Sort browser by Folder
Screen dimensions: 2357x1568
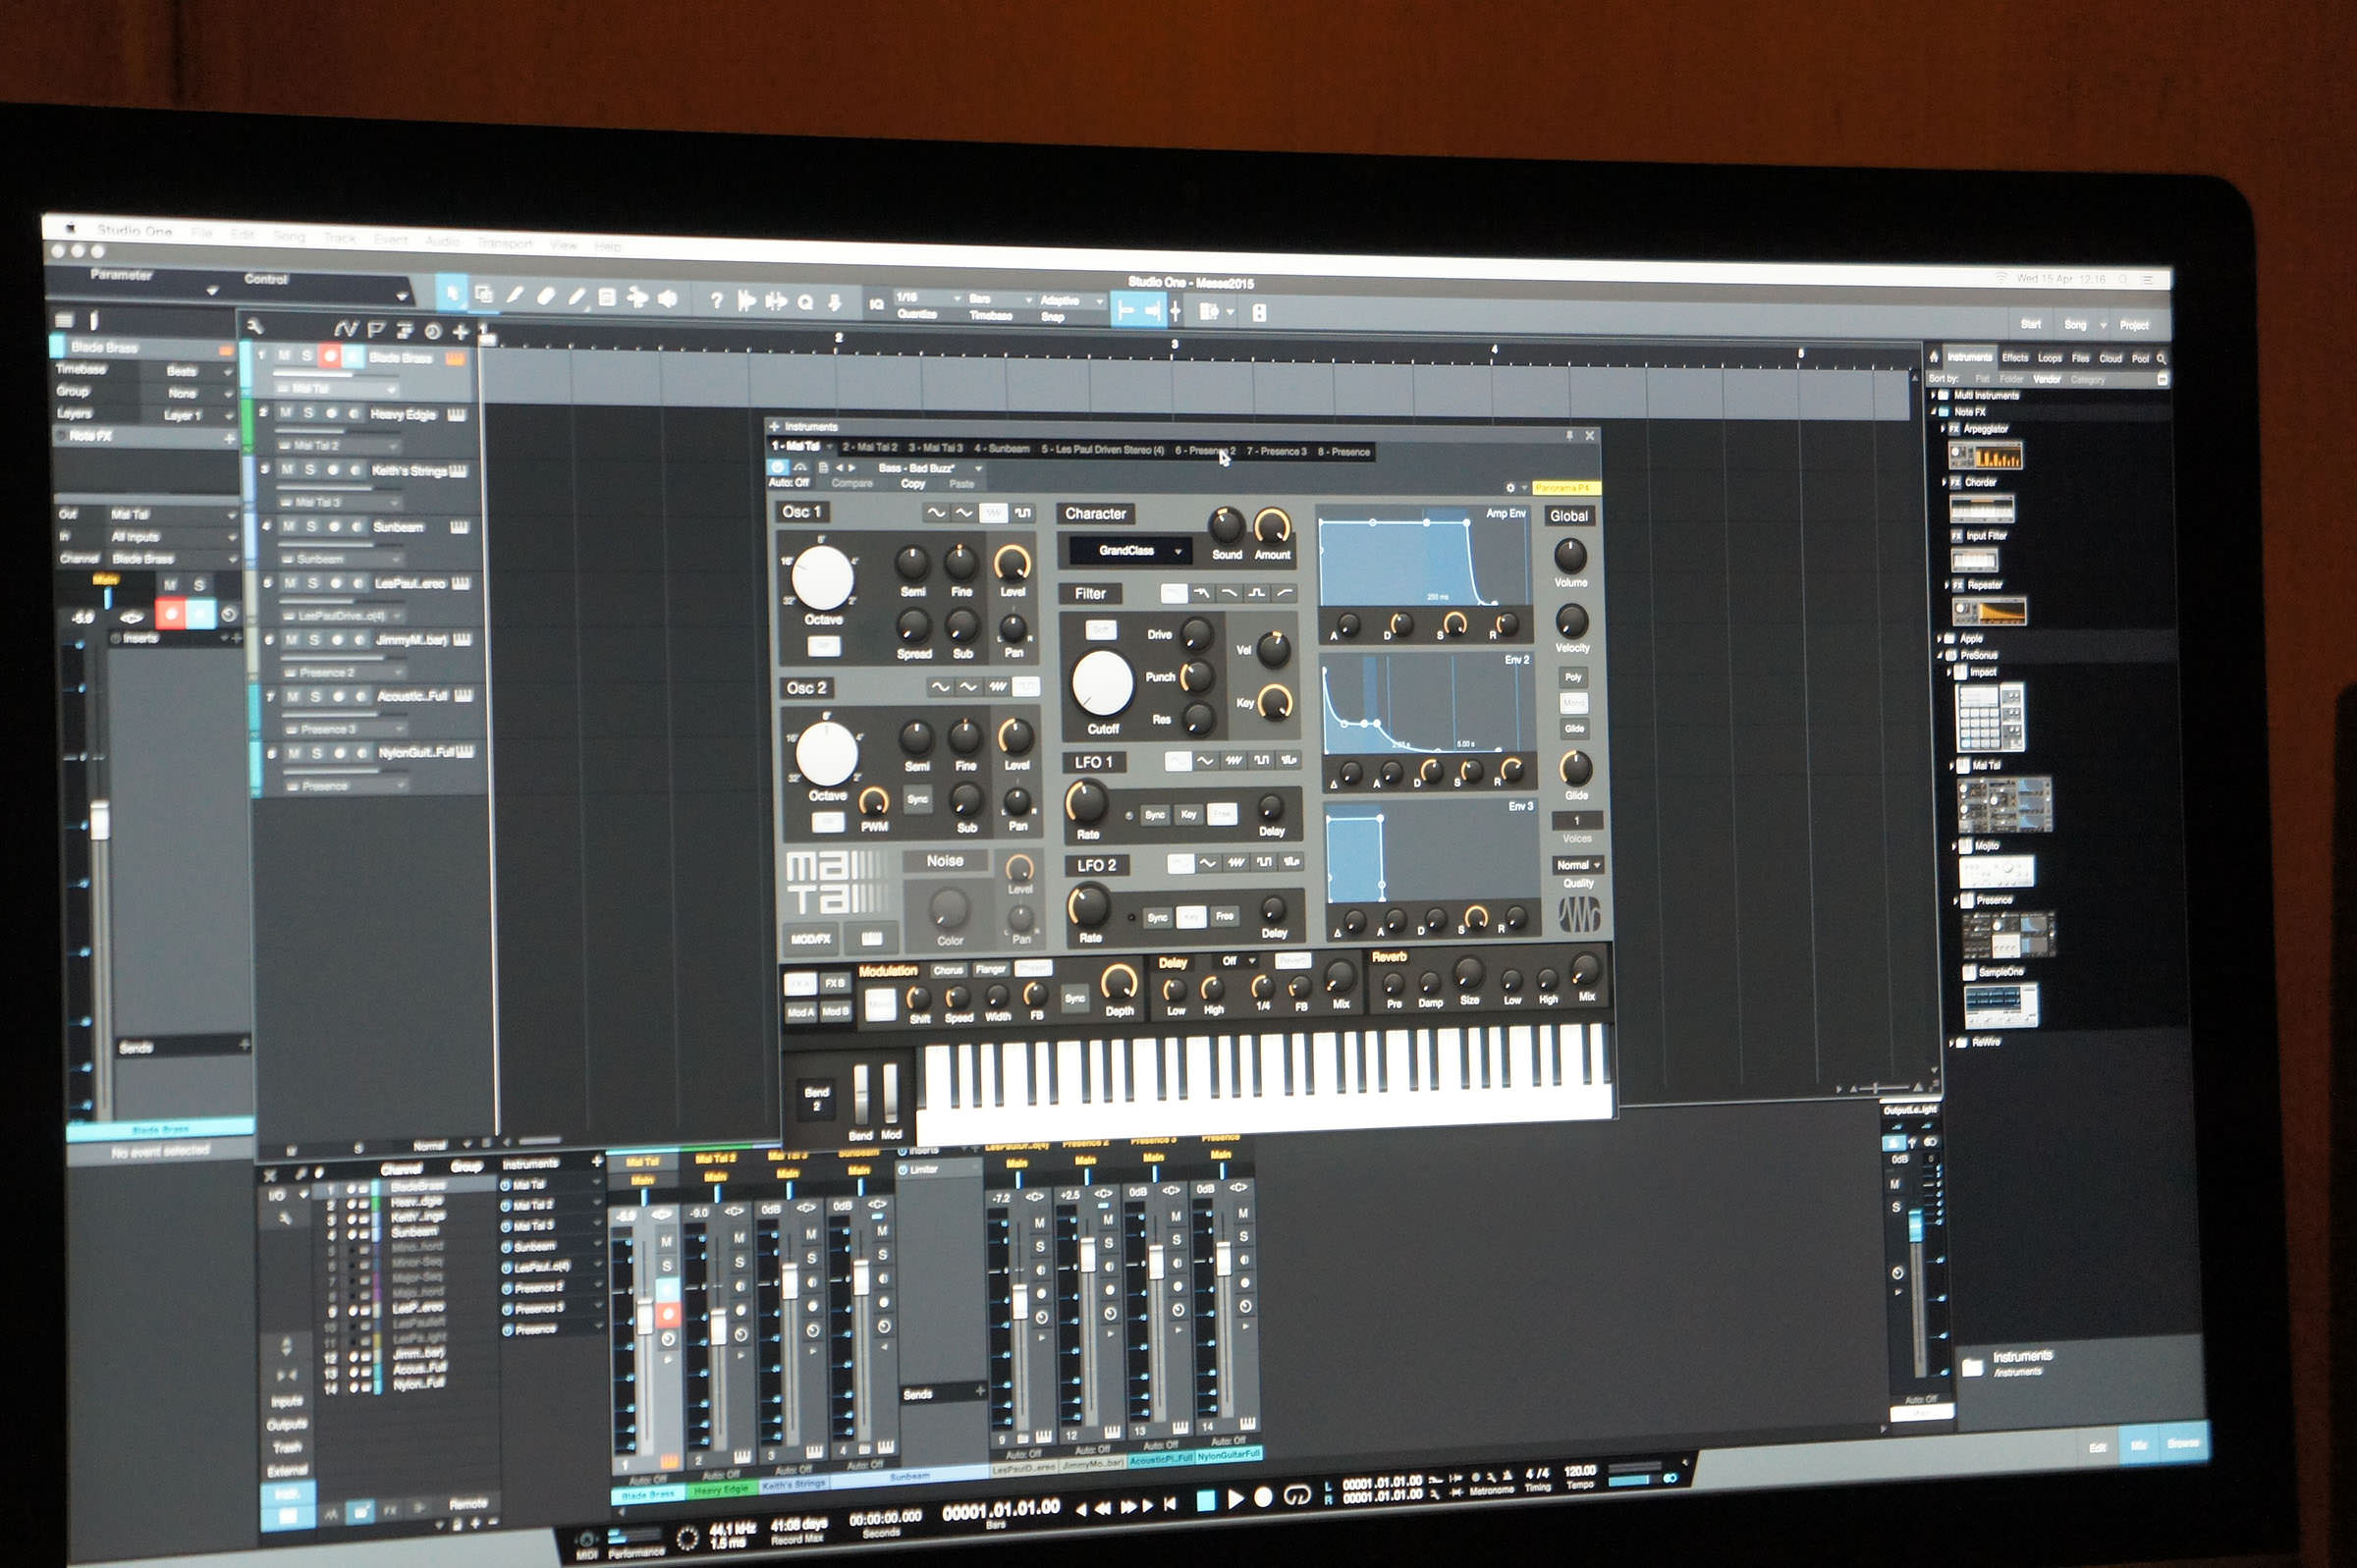coord(2011,380)
